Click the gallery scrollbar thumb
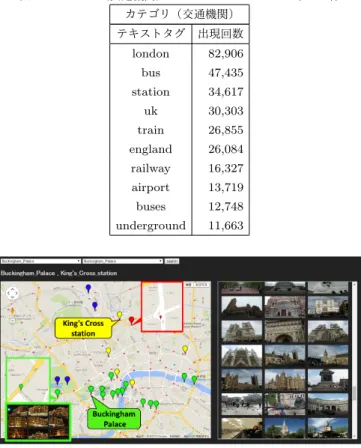 point(354,393)
